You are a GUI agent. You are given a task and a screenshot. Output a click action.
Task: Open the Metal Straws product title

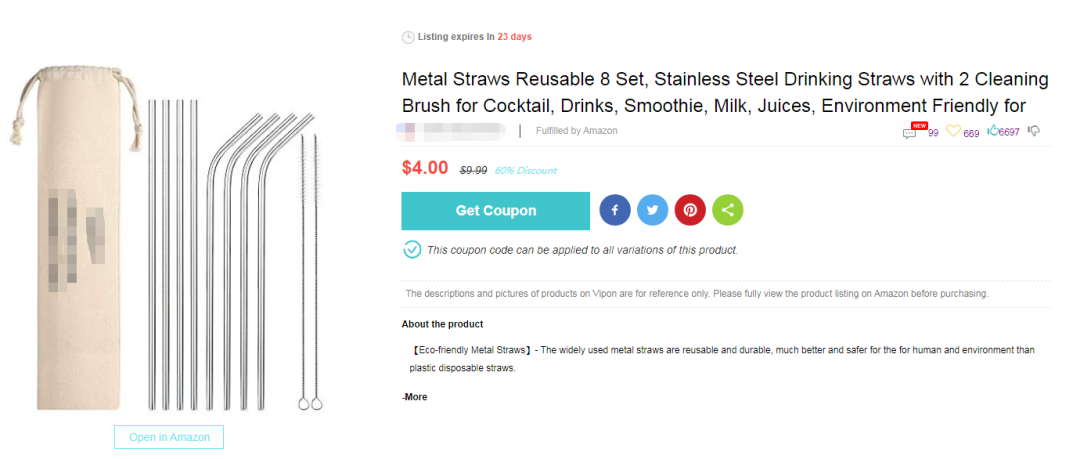[724, 92]
